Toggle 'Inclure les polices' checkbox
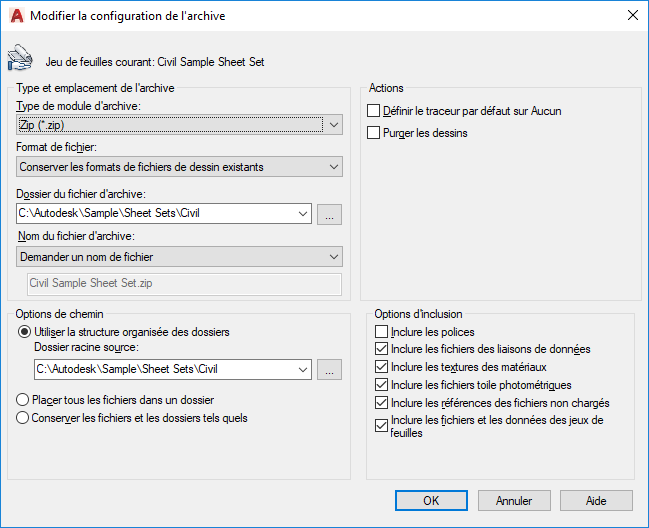Viewport: 649px width, 528px height. 381,332
